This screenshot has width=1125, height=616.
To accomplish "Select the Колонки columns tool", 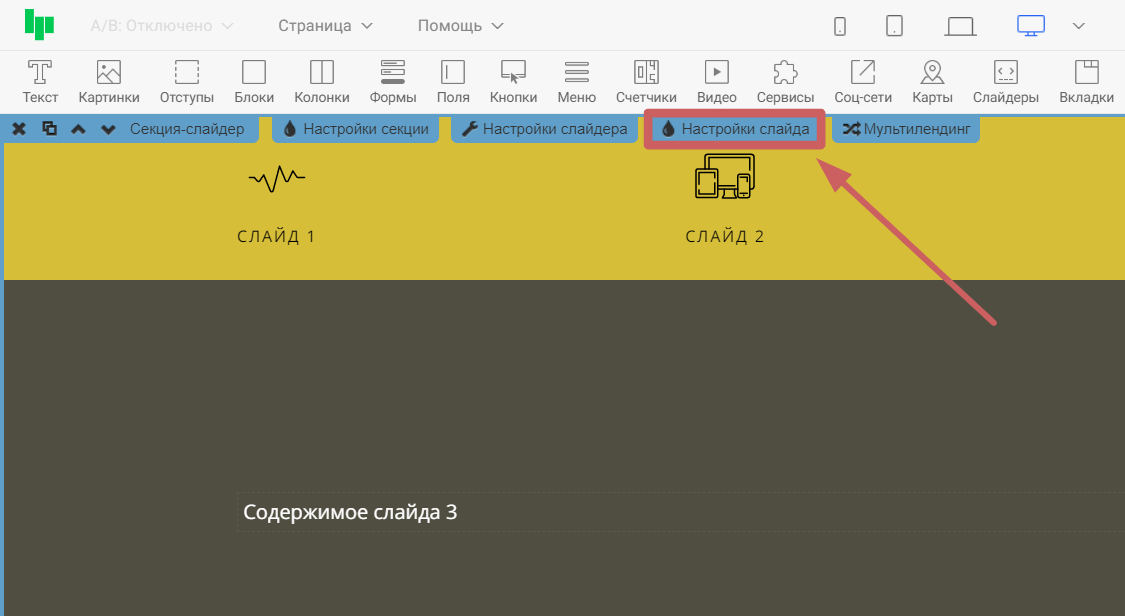I will click(321, 81).
